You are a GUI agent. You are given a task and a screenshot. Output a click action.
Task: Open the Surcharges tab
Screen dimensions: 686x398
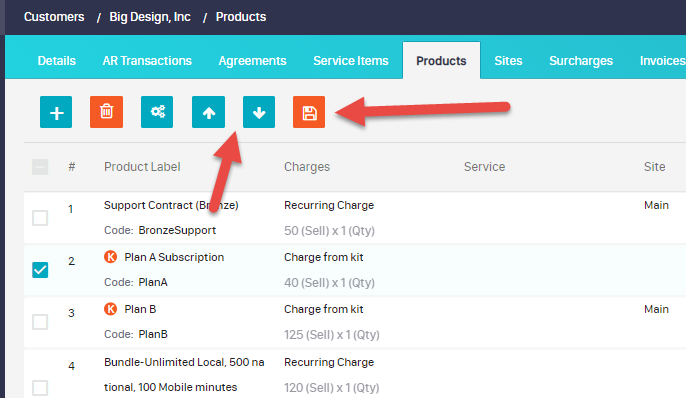(x=581, y=61)
